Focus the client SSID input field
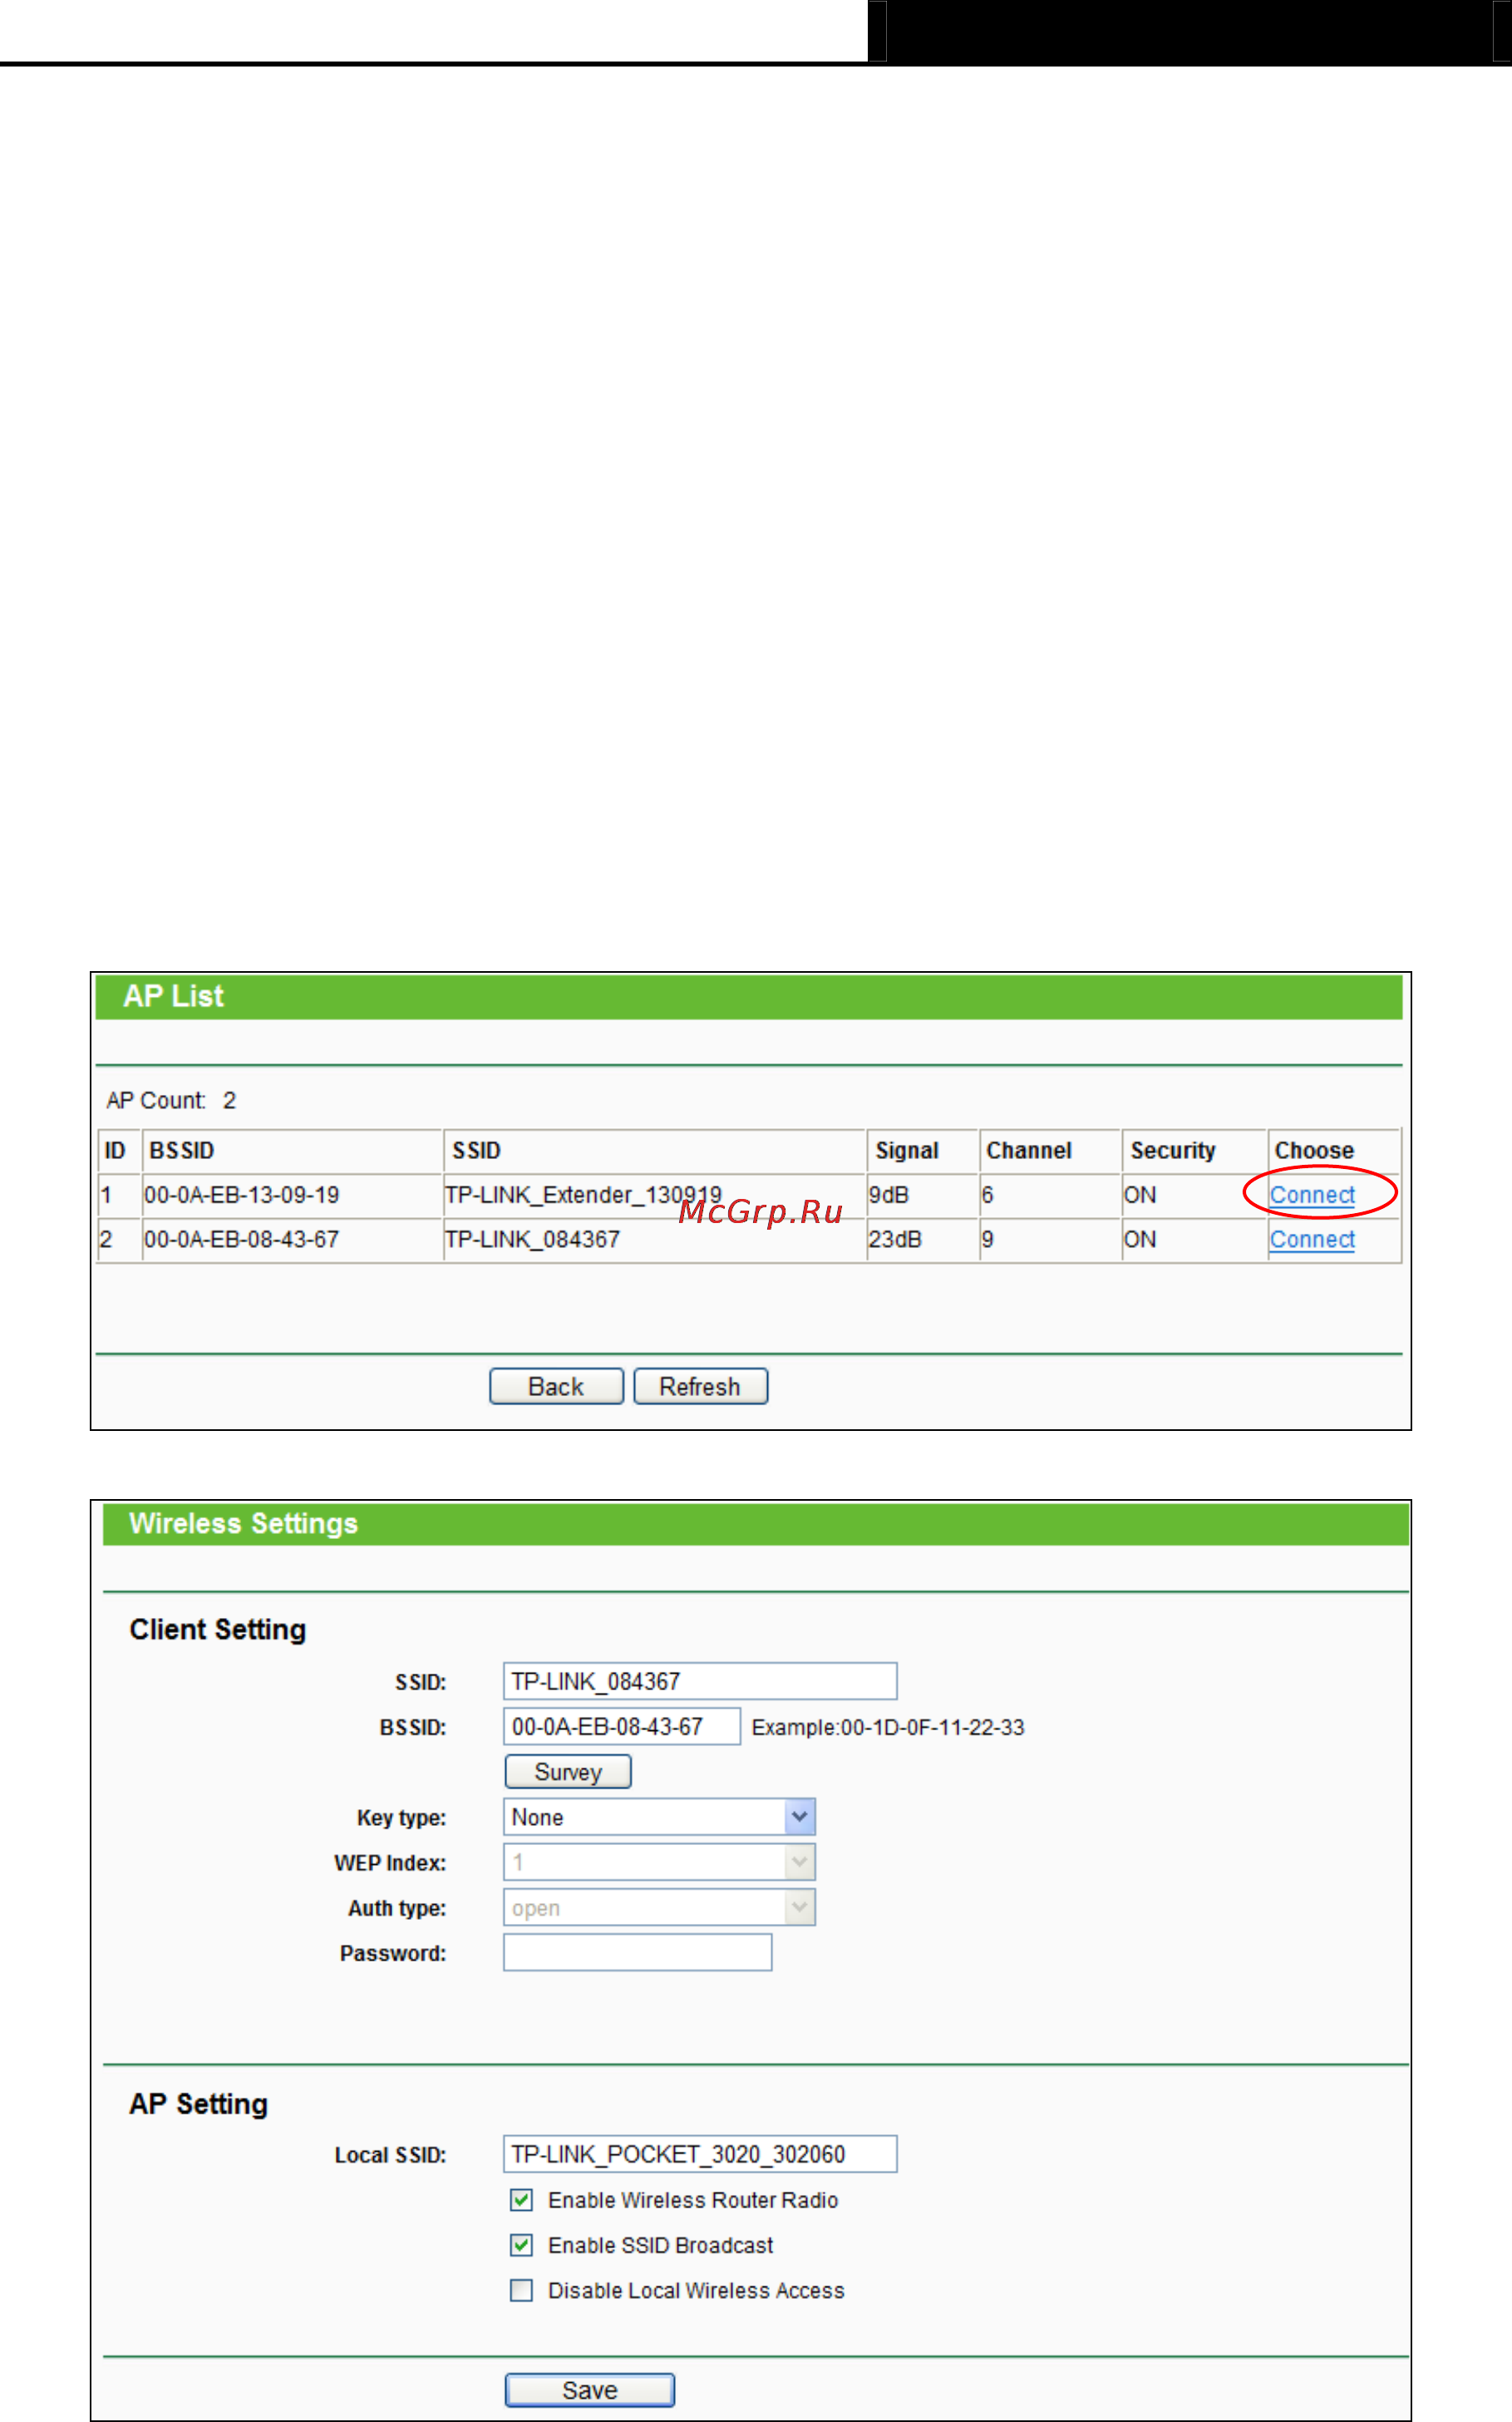This screenshot has height=2422, width=1512. [x=700, y=1681]
